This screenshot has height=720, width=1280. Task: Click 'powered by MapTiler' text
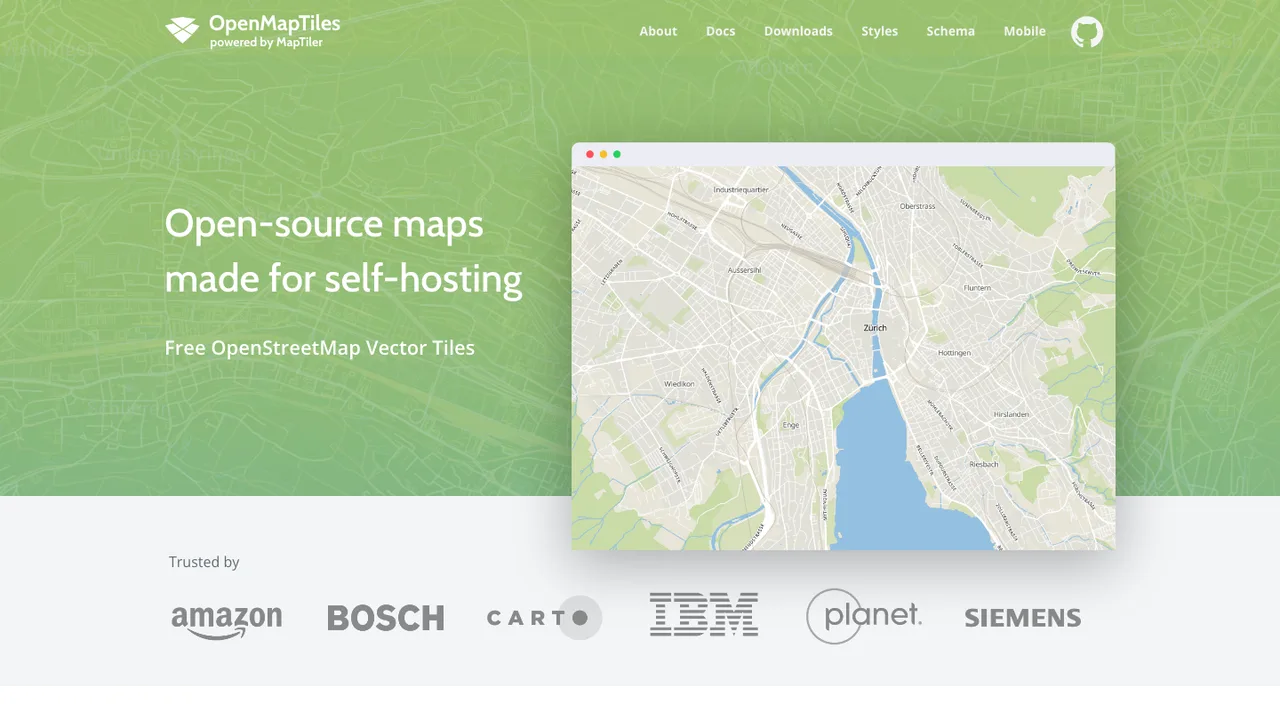pos(266,43)
